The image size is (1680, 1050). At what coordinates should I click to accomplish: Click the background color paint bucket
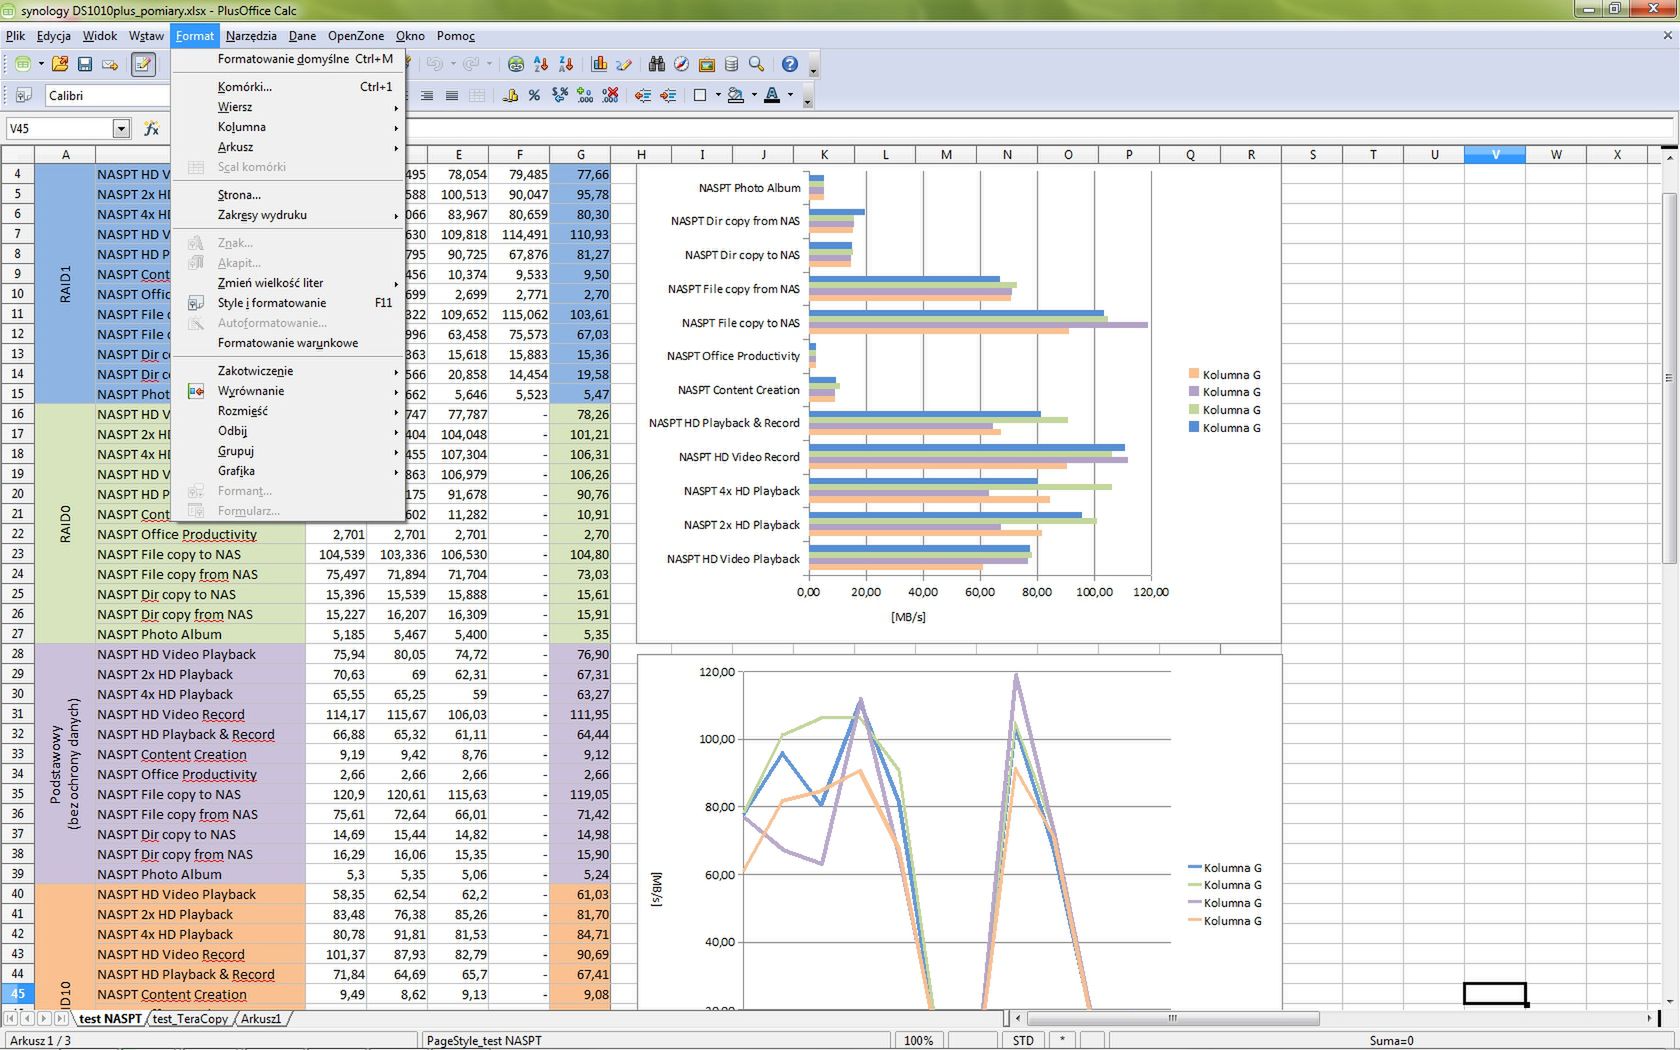(x=736, y=95)
